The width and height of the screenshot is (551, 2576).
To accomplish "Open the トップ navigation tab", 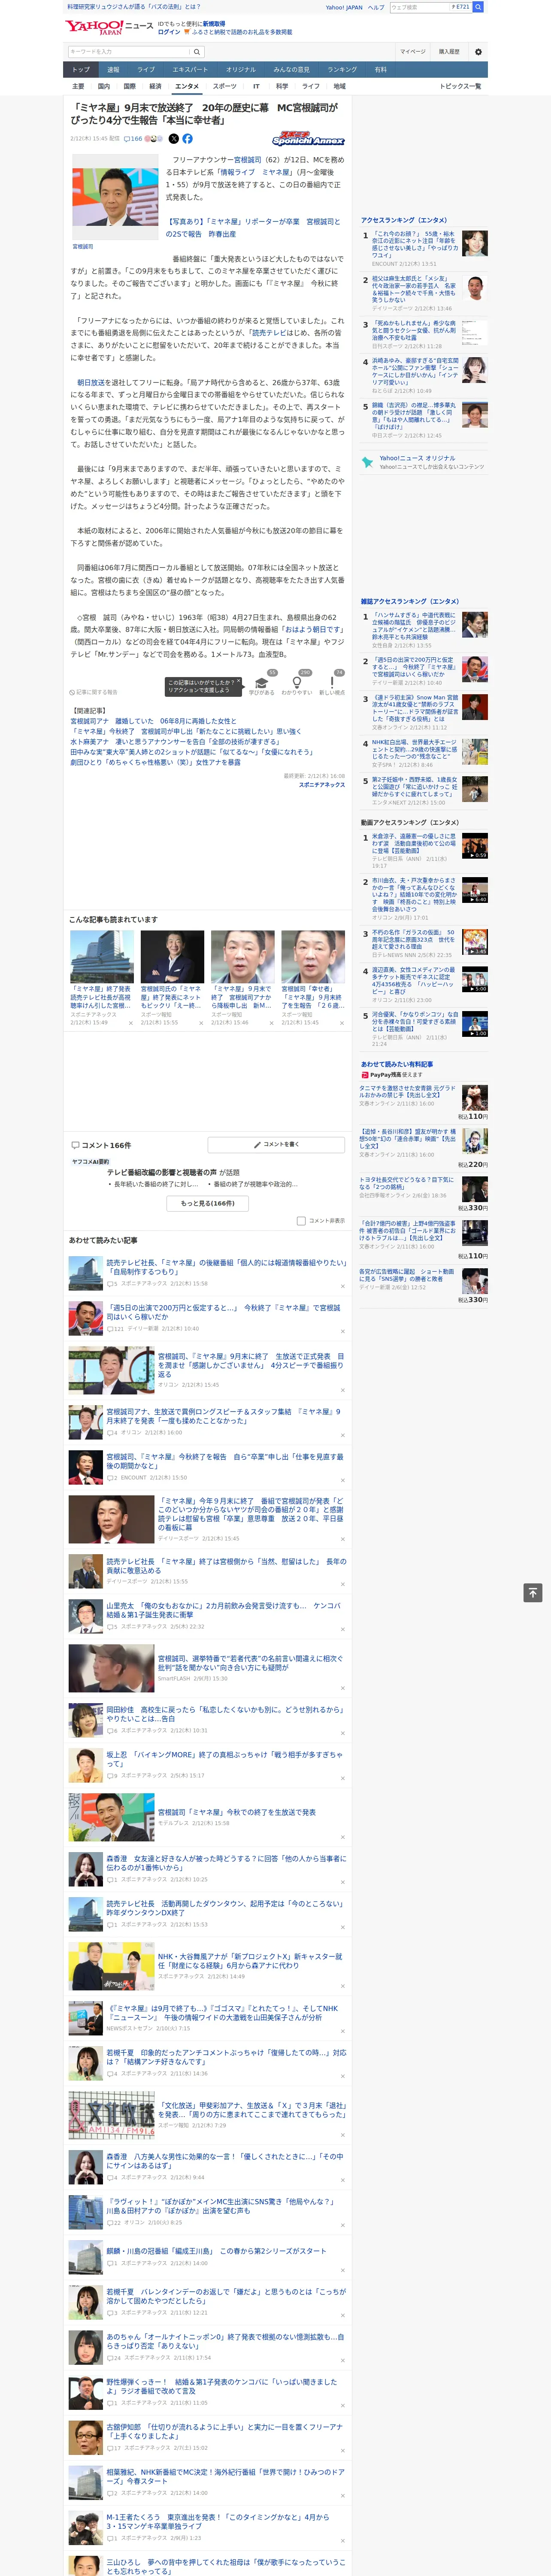I will click(81, 70).
